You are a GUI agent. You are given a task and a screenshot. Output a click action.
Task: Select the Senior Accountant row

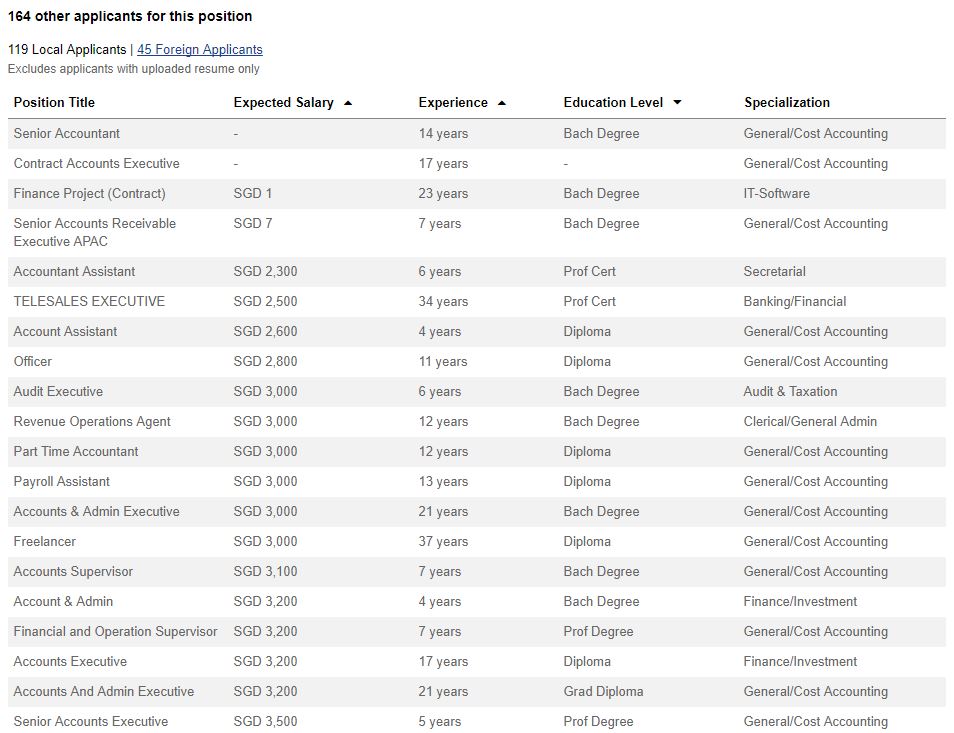click(477, 134)
